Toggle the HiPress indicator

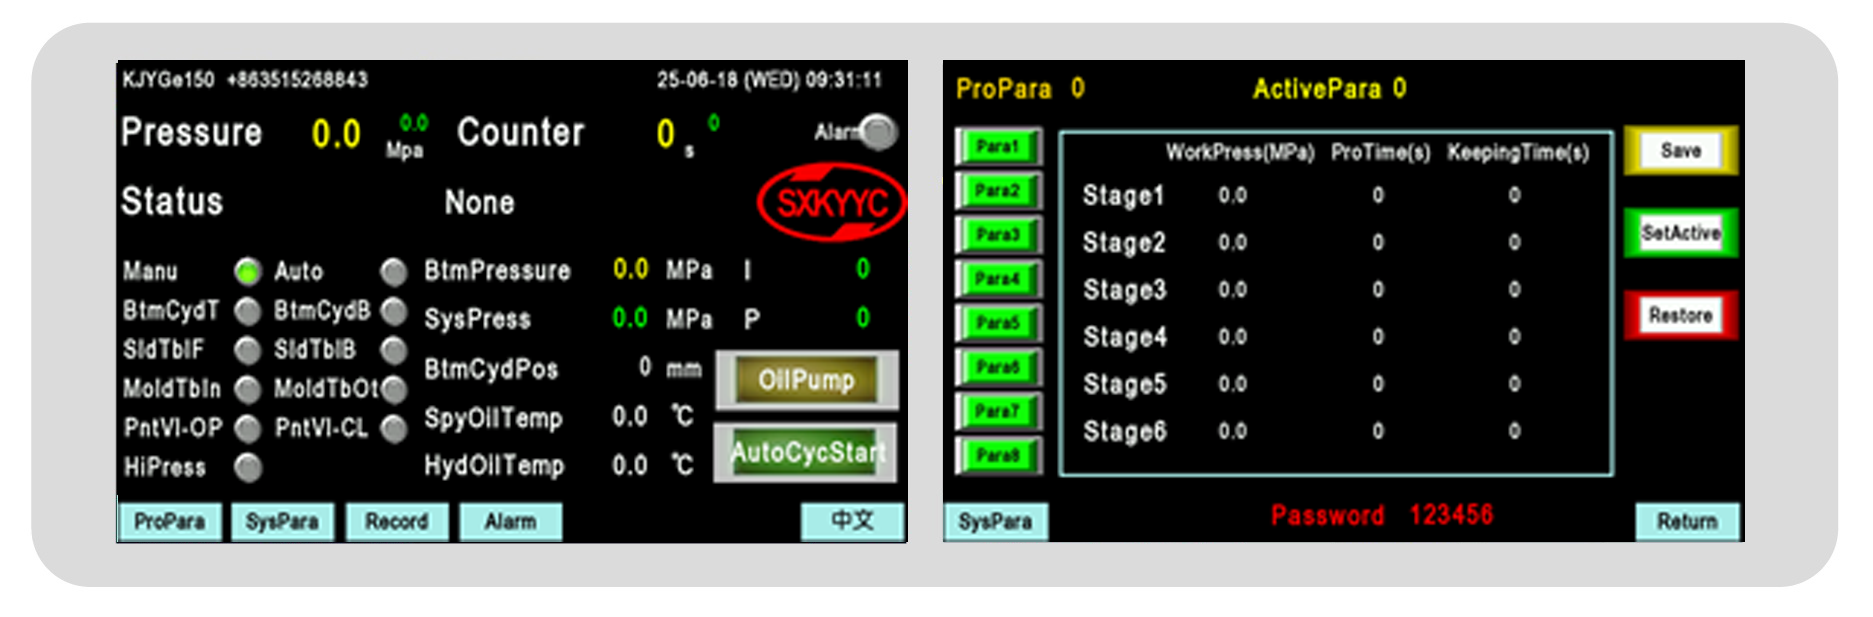click(x=247, y=467)
